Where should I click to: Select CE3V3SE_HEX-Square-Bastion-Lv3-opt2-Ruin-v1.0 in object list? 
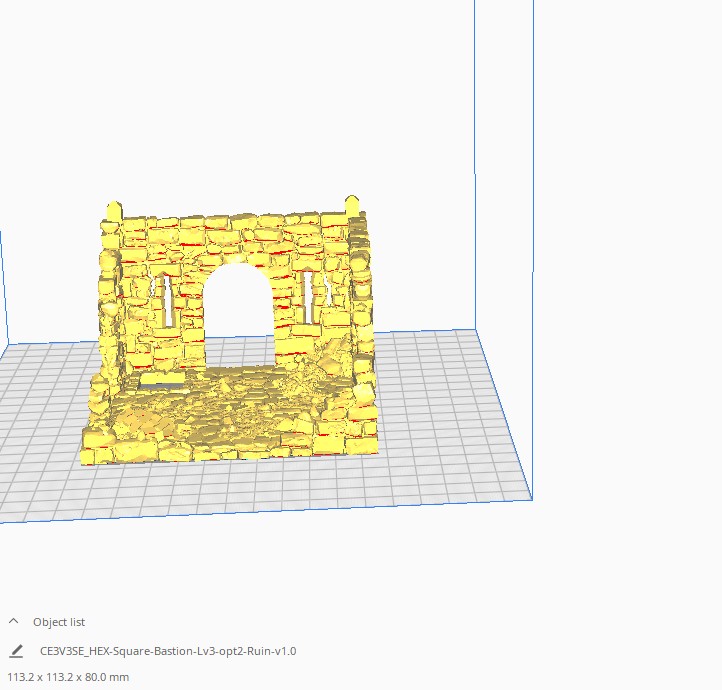168,651
